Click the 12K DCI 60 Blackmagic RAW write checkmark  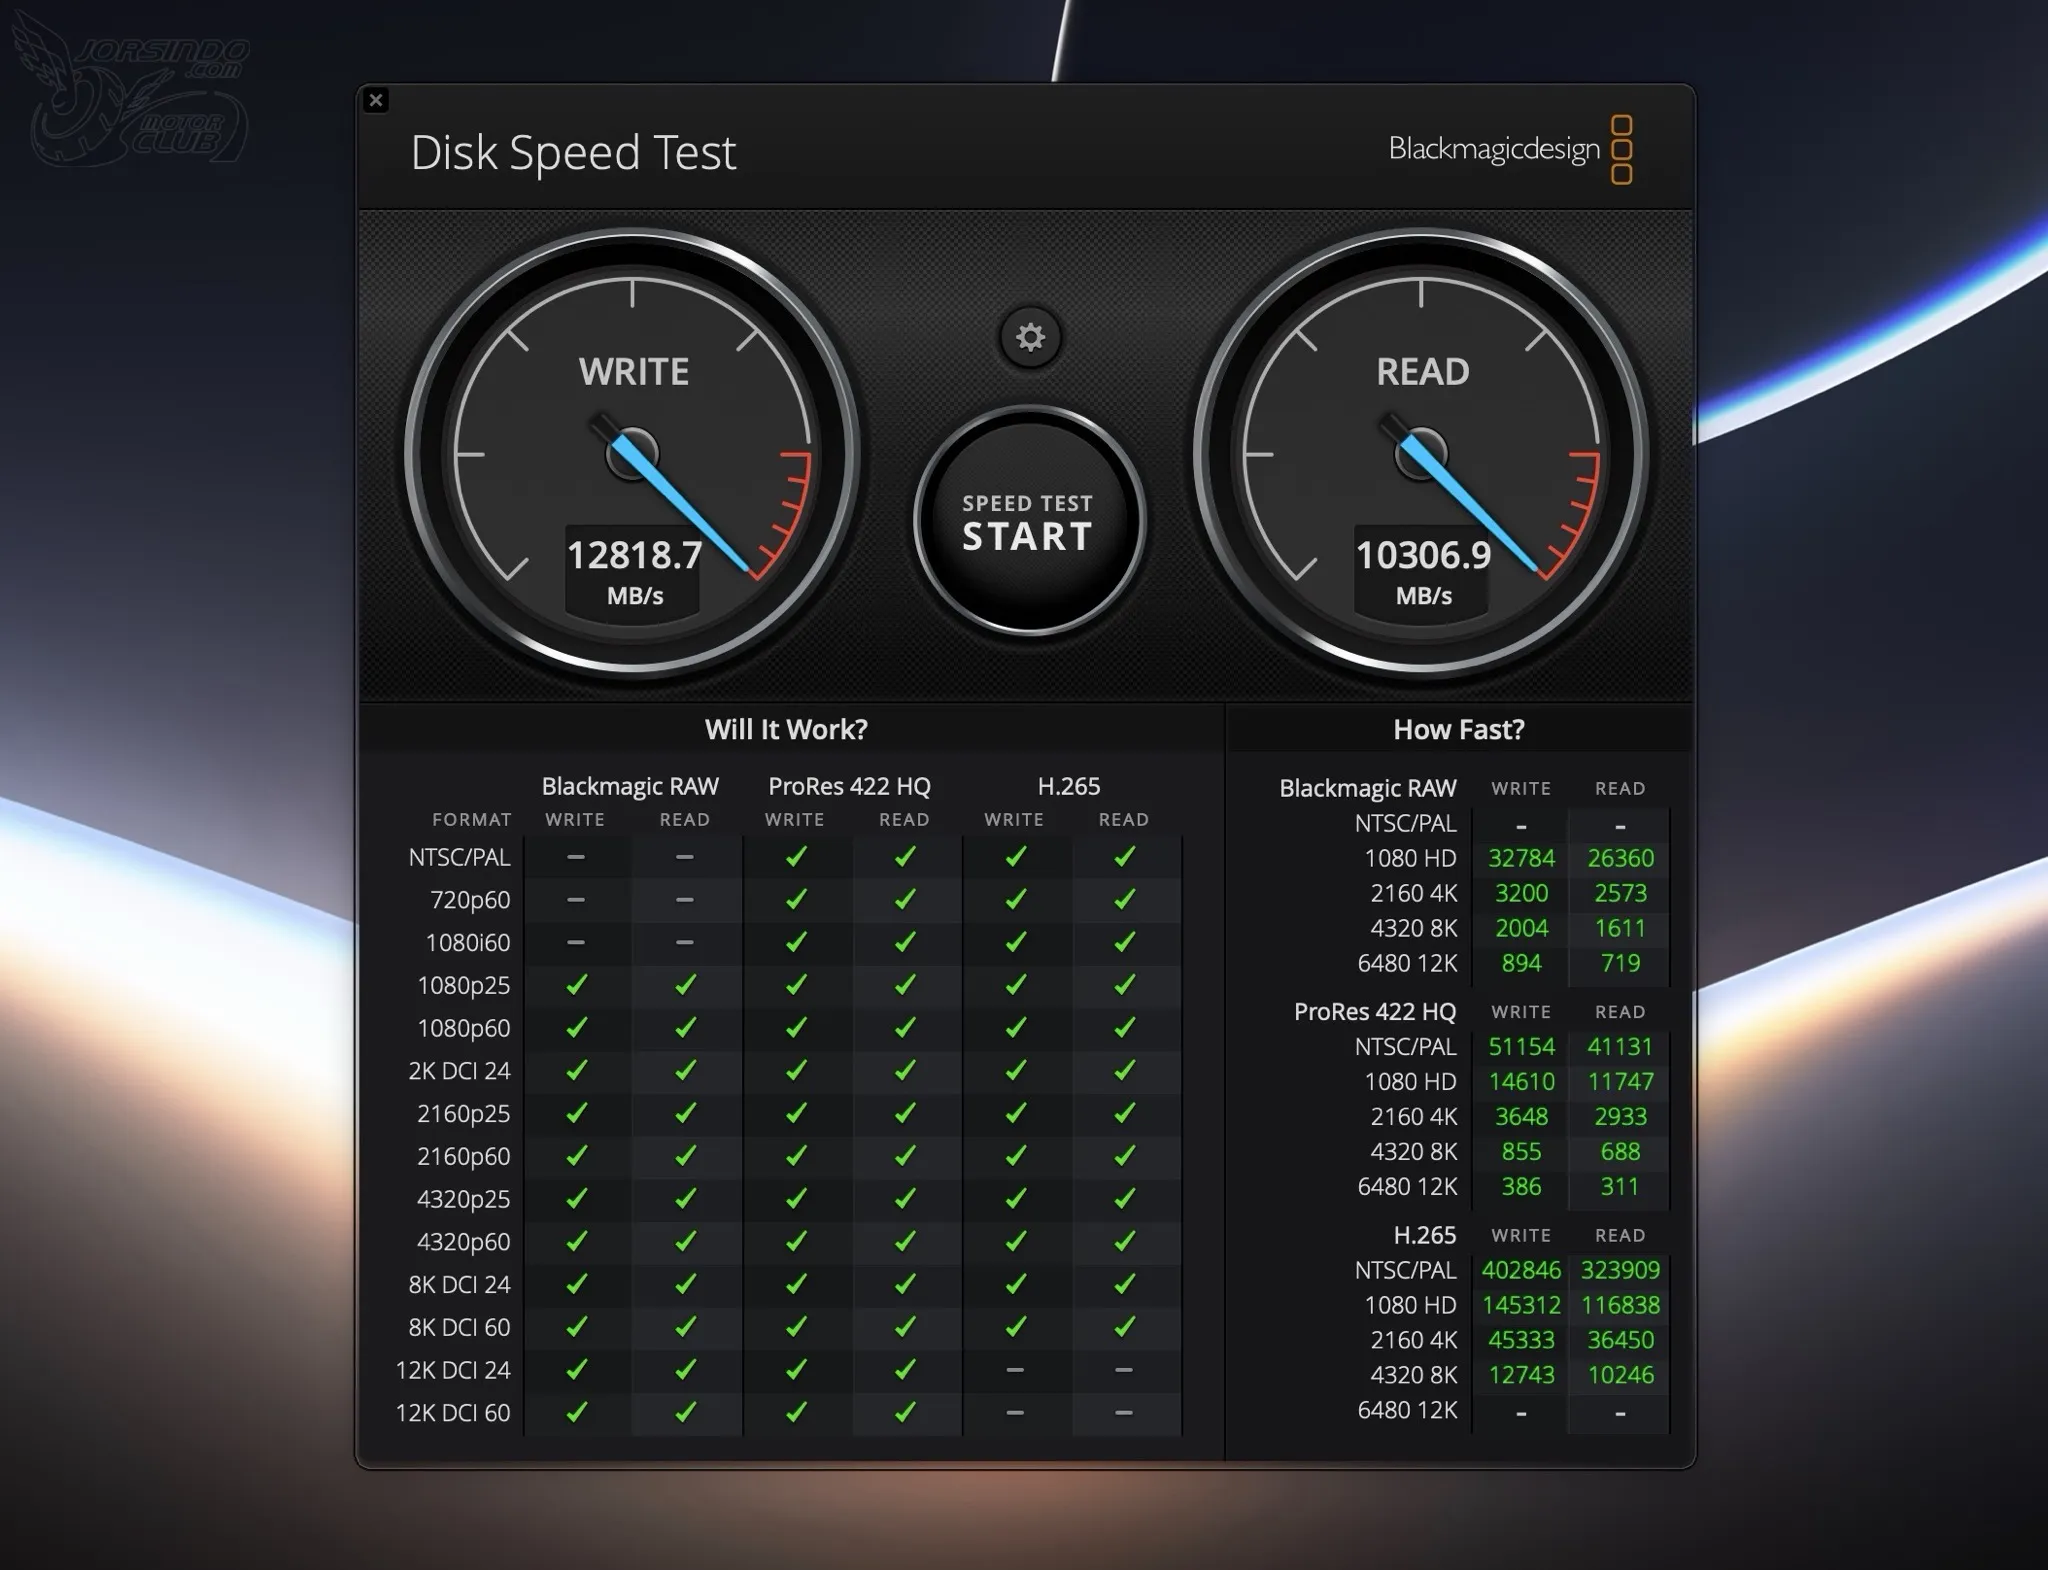pyautogui.click(x=576, y=1412)
